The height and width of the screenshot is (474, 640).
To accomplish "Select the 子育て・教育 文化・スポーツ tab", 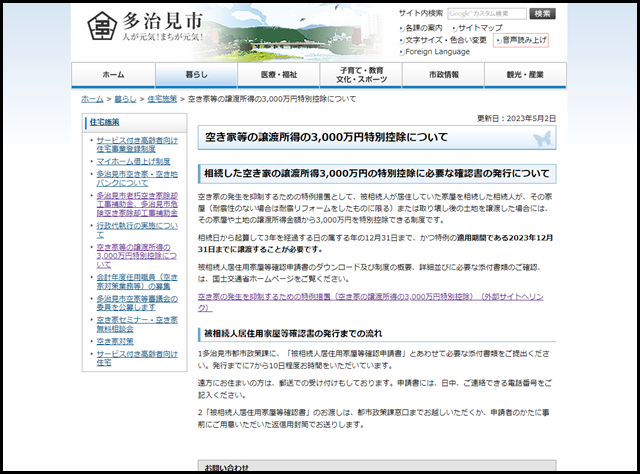I will pyautogui.click(x=361, y=75).
